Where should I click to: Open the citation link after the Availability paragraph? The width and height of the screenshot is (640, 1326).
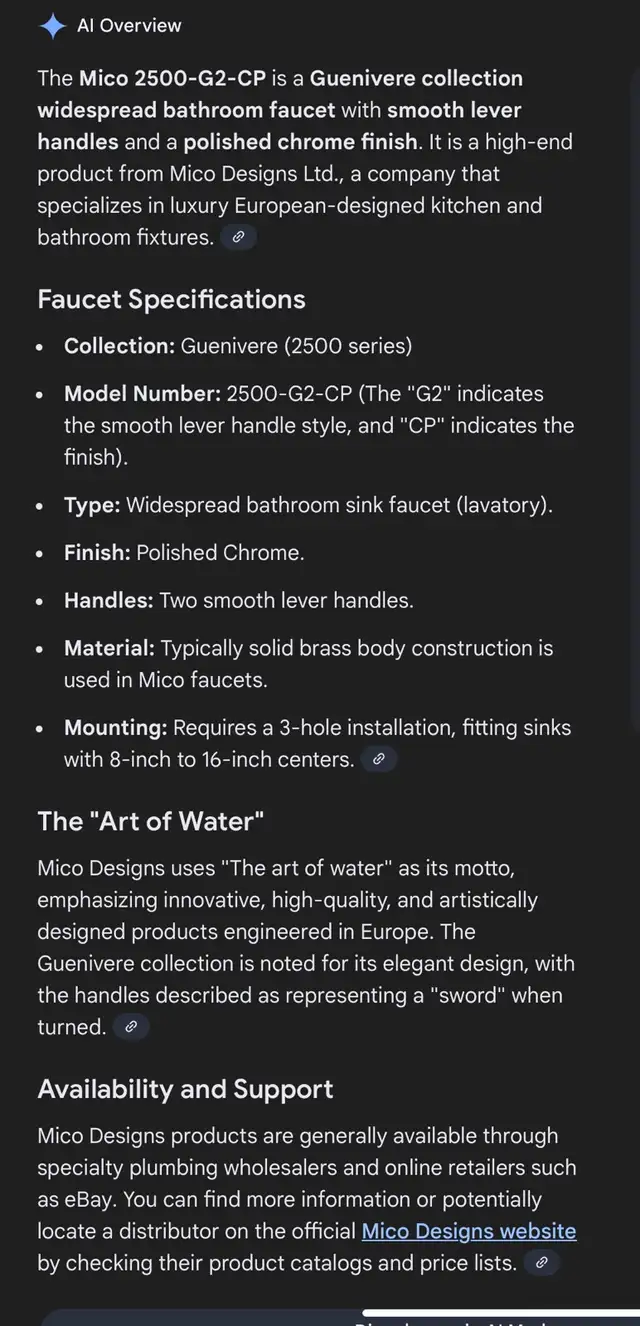(x=541, y=1263)
